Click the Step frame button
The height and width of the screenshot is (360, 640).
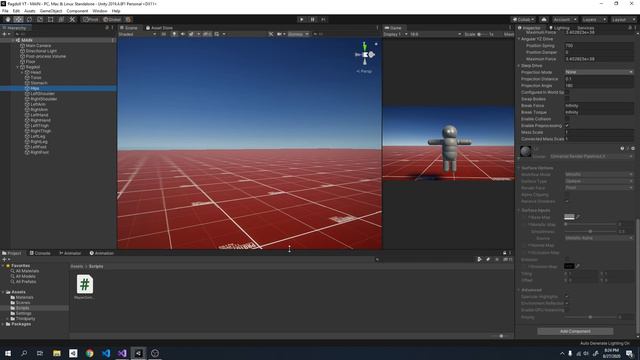[323, 19]
